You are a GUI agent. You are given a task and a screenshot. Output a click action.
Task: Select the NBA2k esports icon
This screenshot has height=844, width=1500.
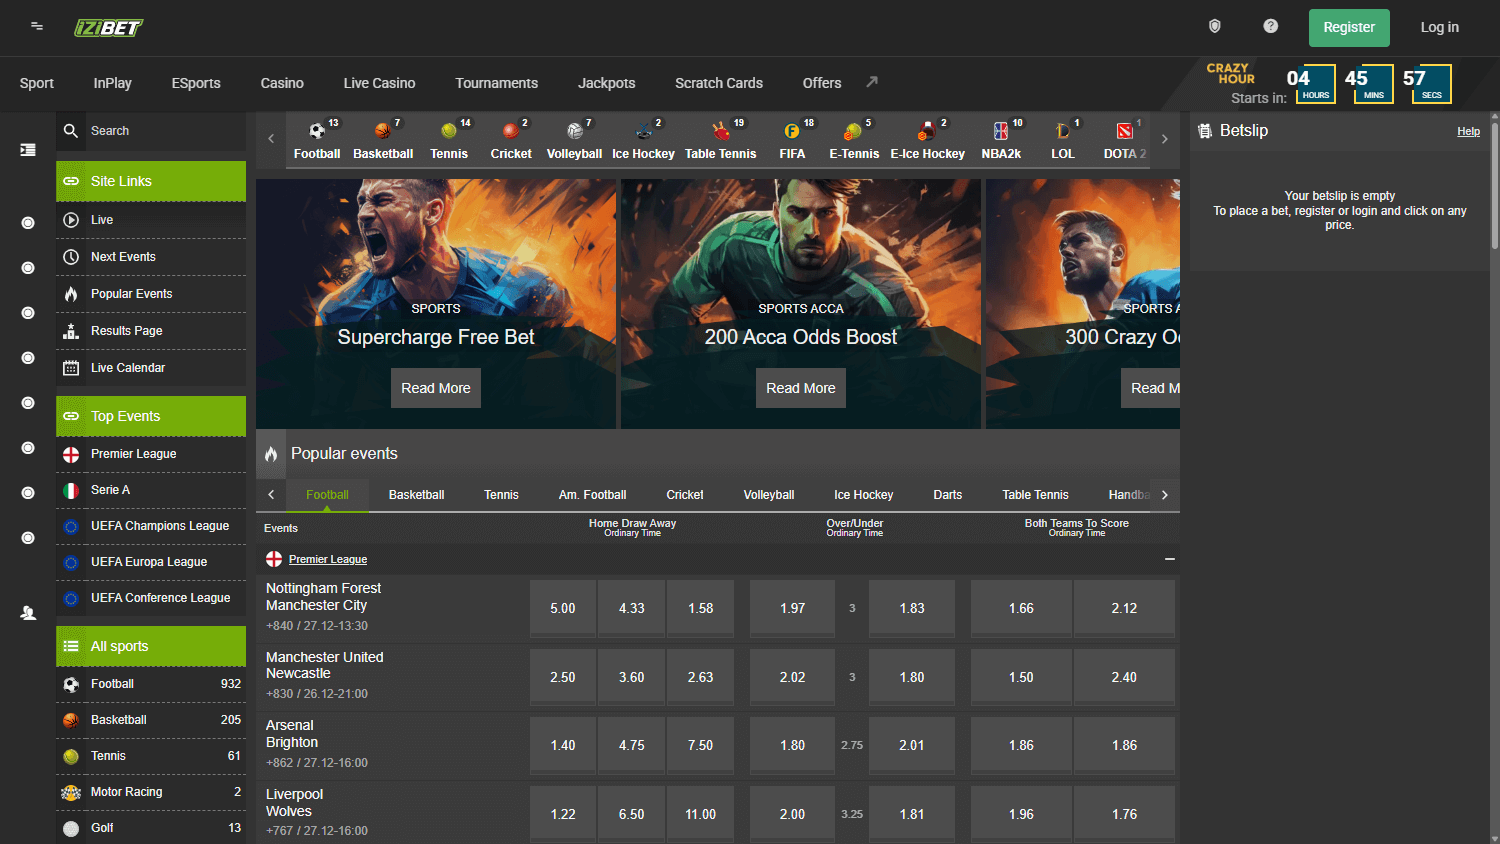(x=1002, y=138)
